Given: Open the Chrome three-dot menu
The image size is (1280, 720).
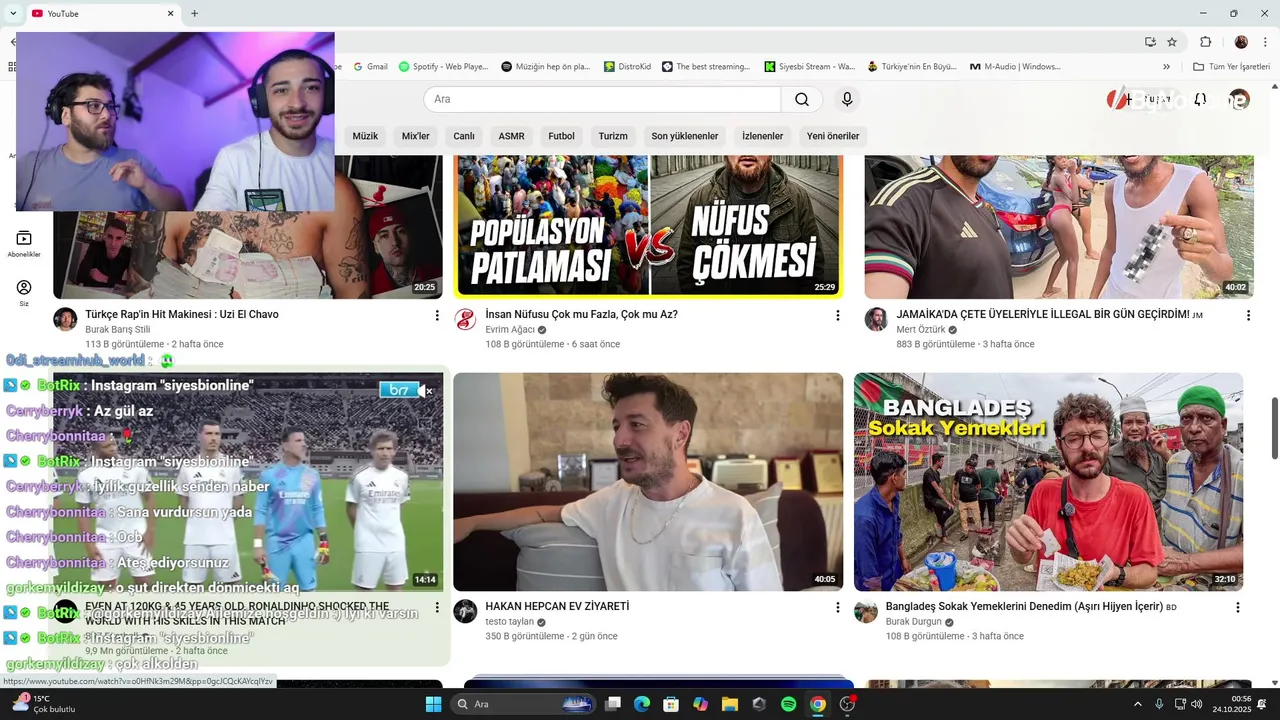Looking at the screenshot, I should (1266, 42).
